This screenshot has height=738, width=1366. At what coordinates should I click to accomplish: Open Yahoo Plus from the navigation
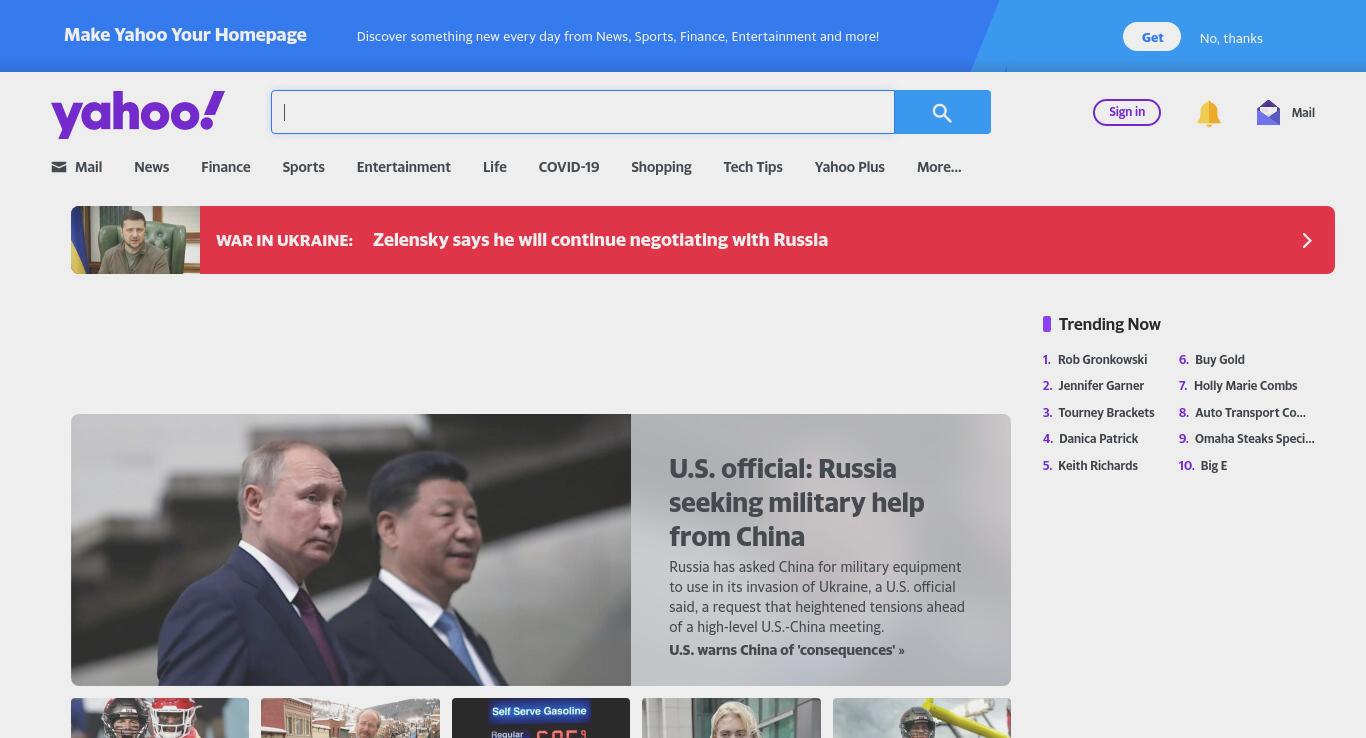coord(850,167)
